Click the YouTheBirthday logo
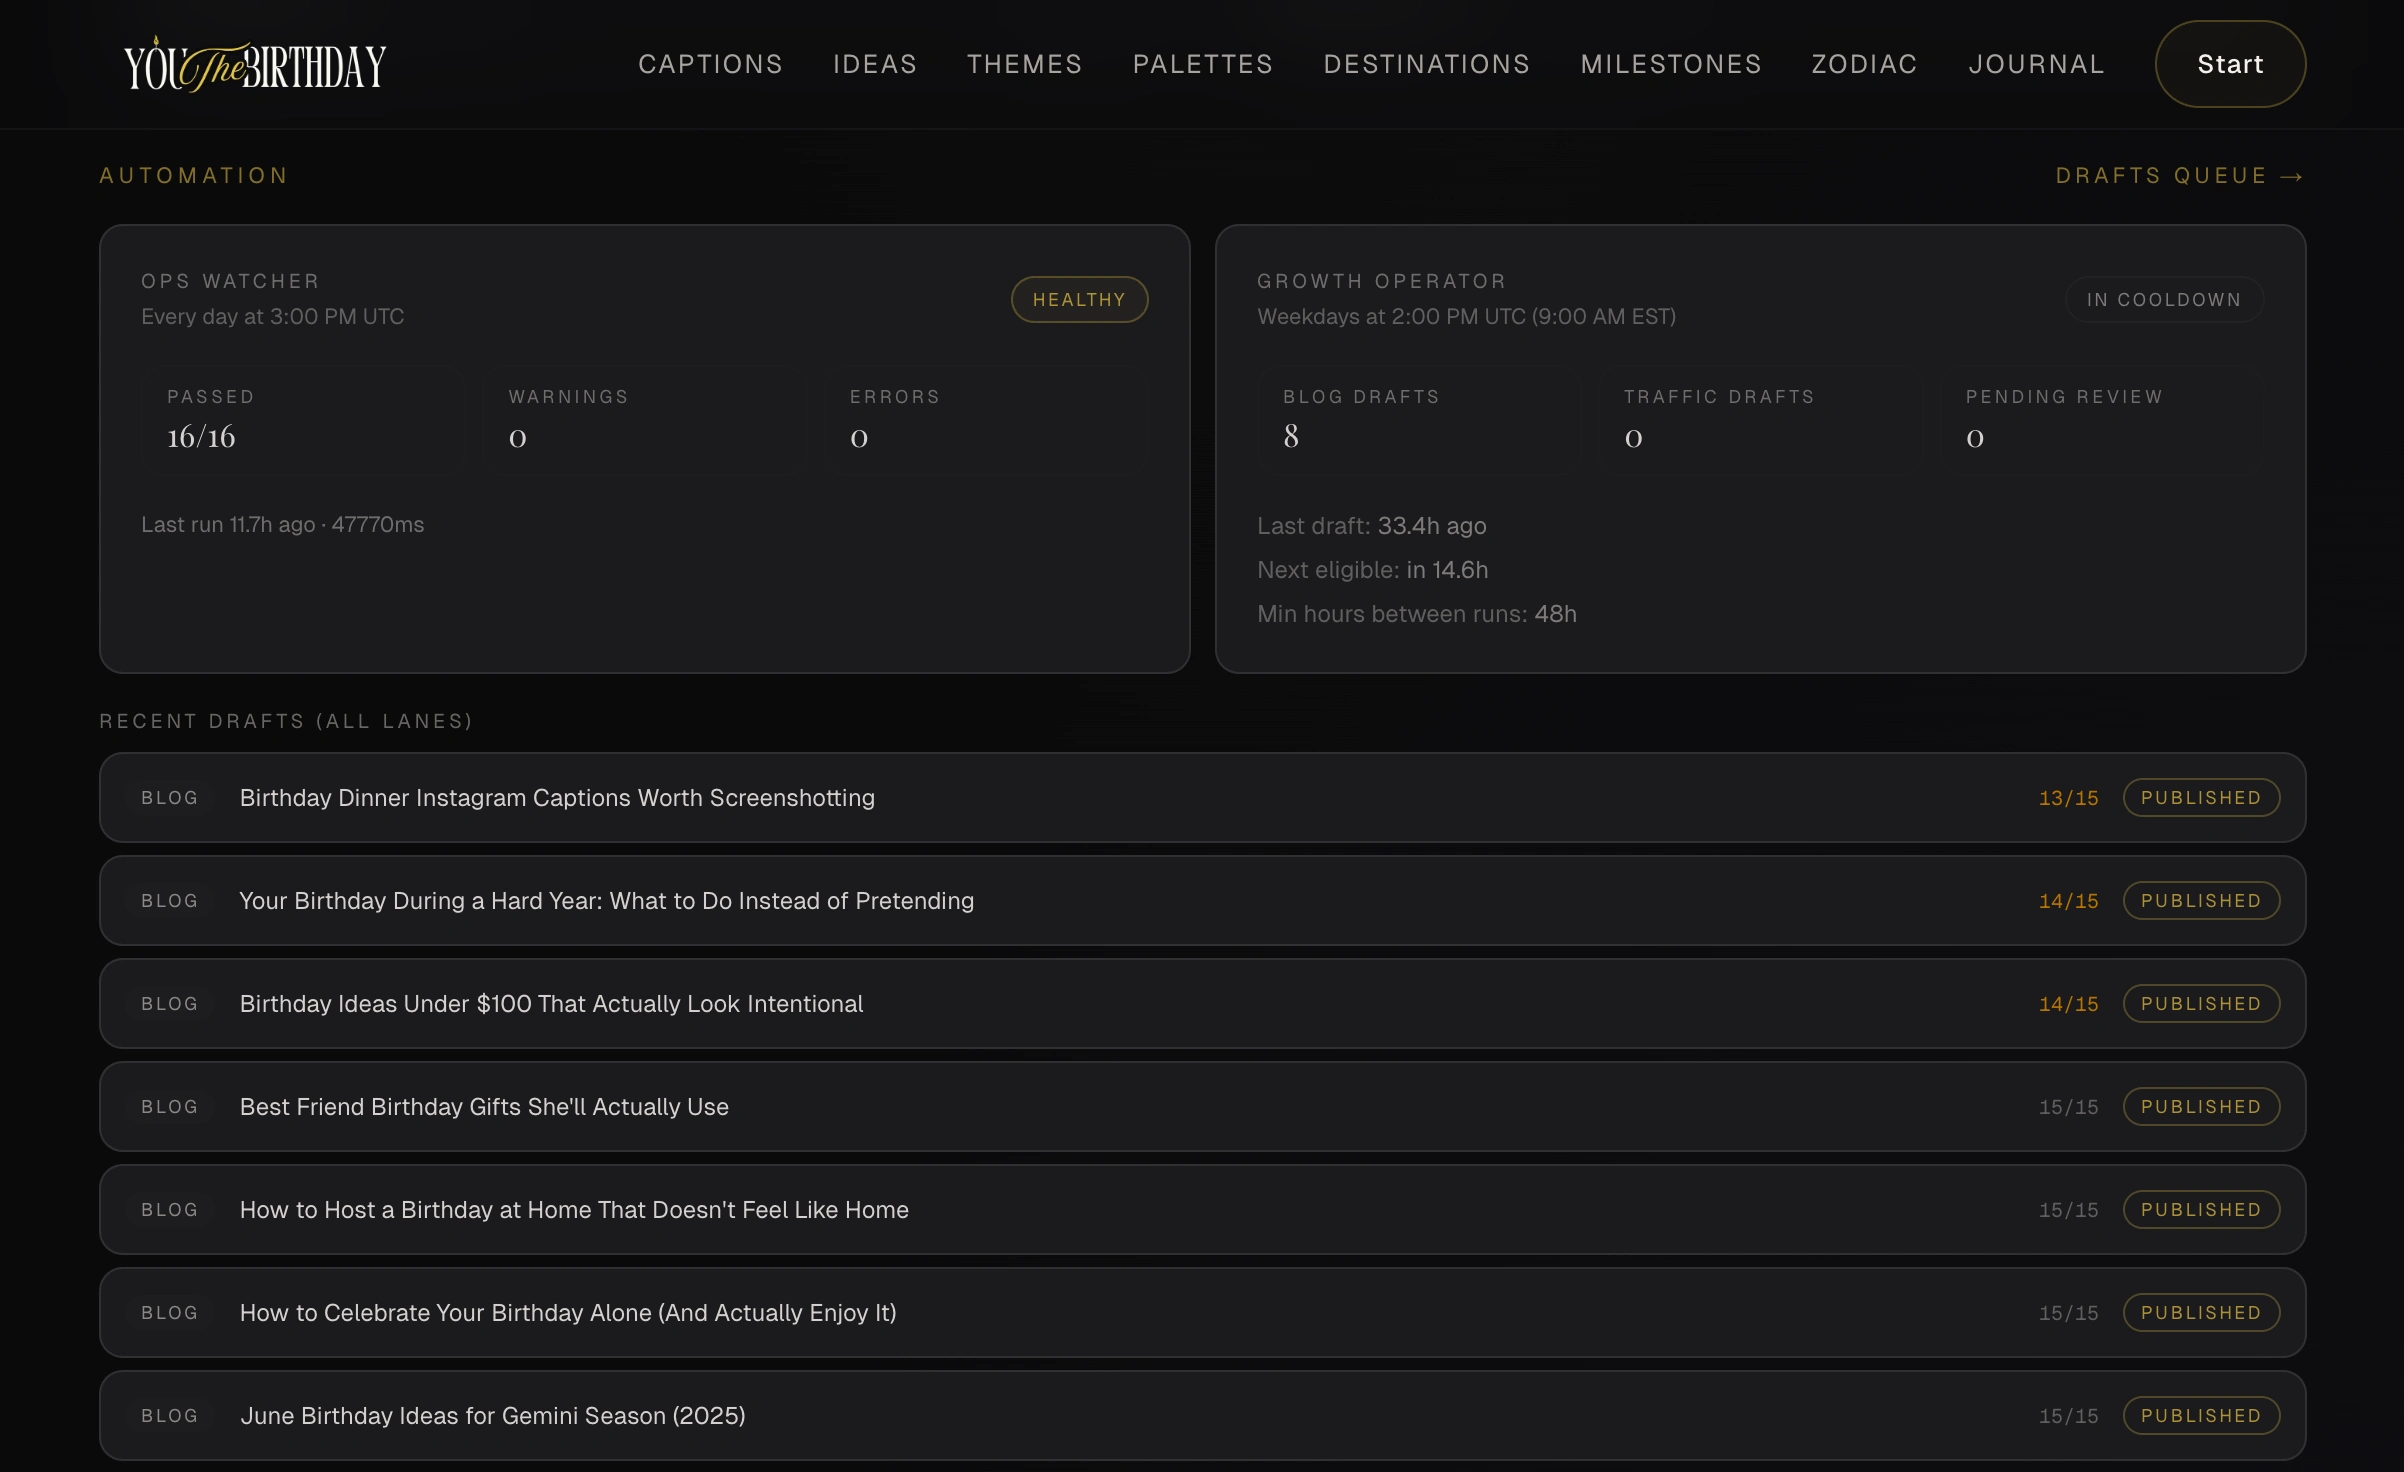 click(x=255, y=65)
